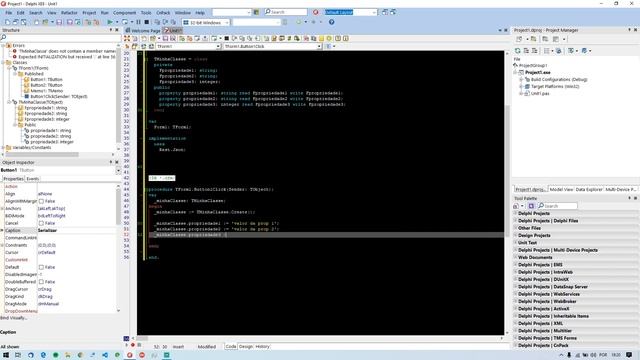This screenshot has width=640, height=360.
Task: Open Edge browser from taskbar
Action: (43, 355)
